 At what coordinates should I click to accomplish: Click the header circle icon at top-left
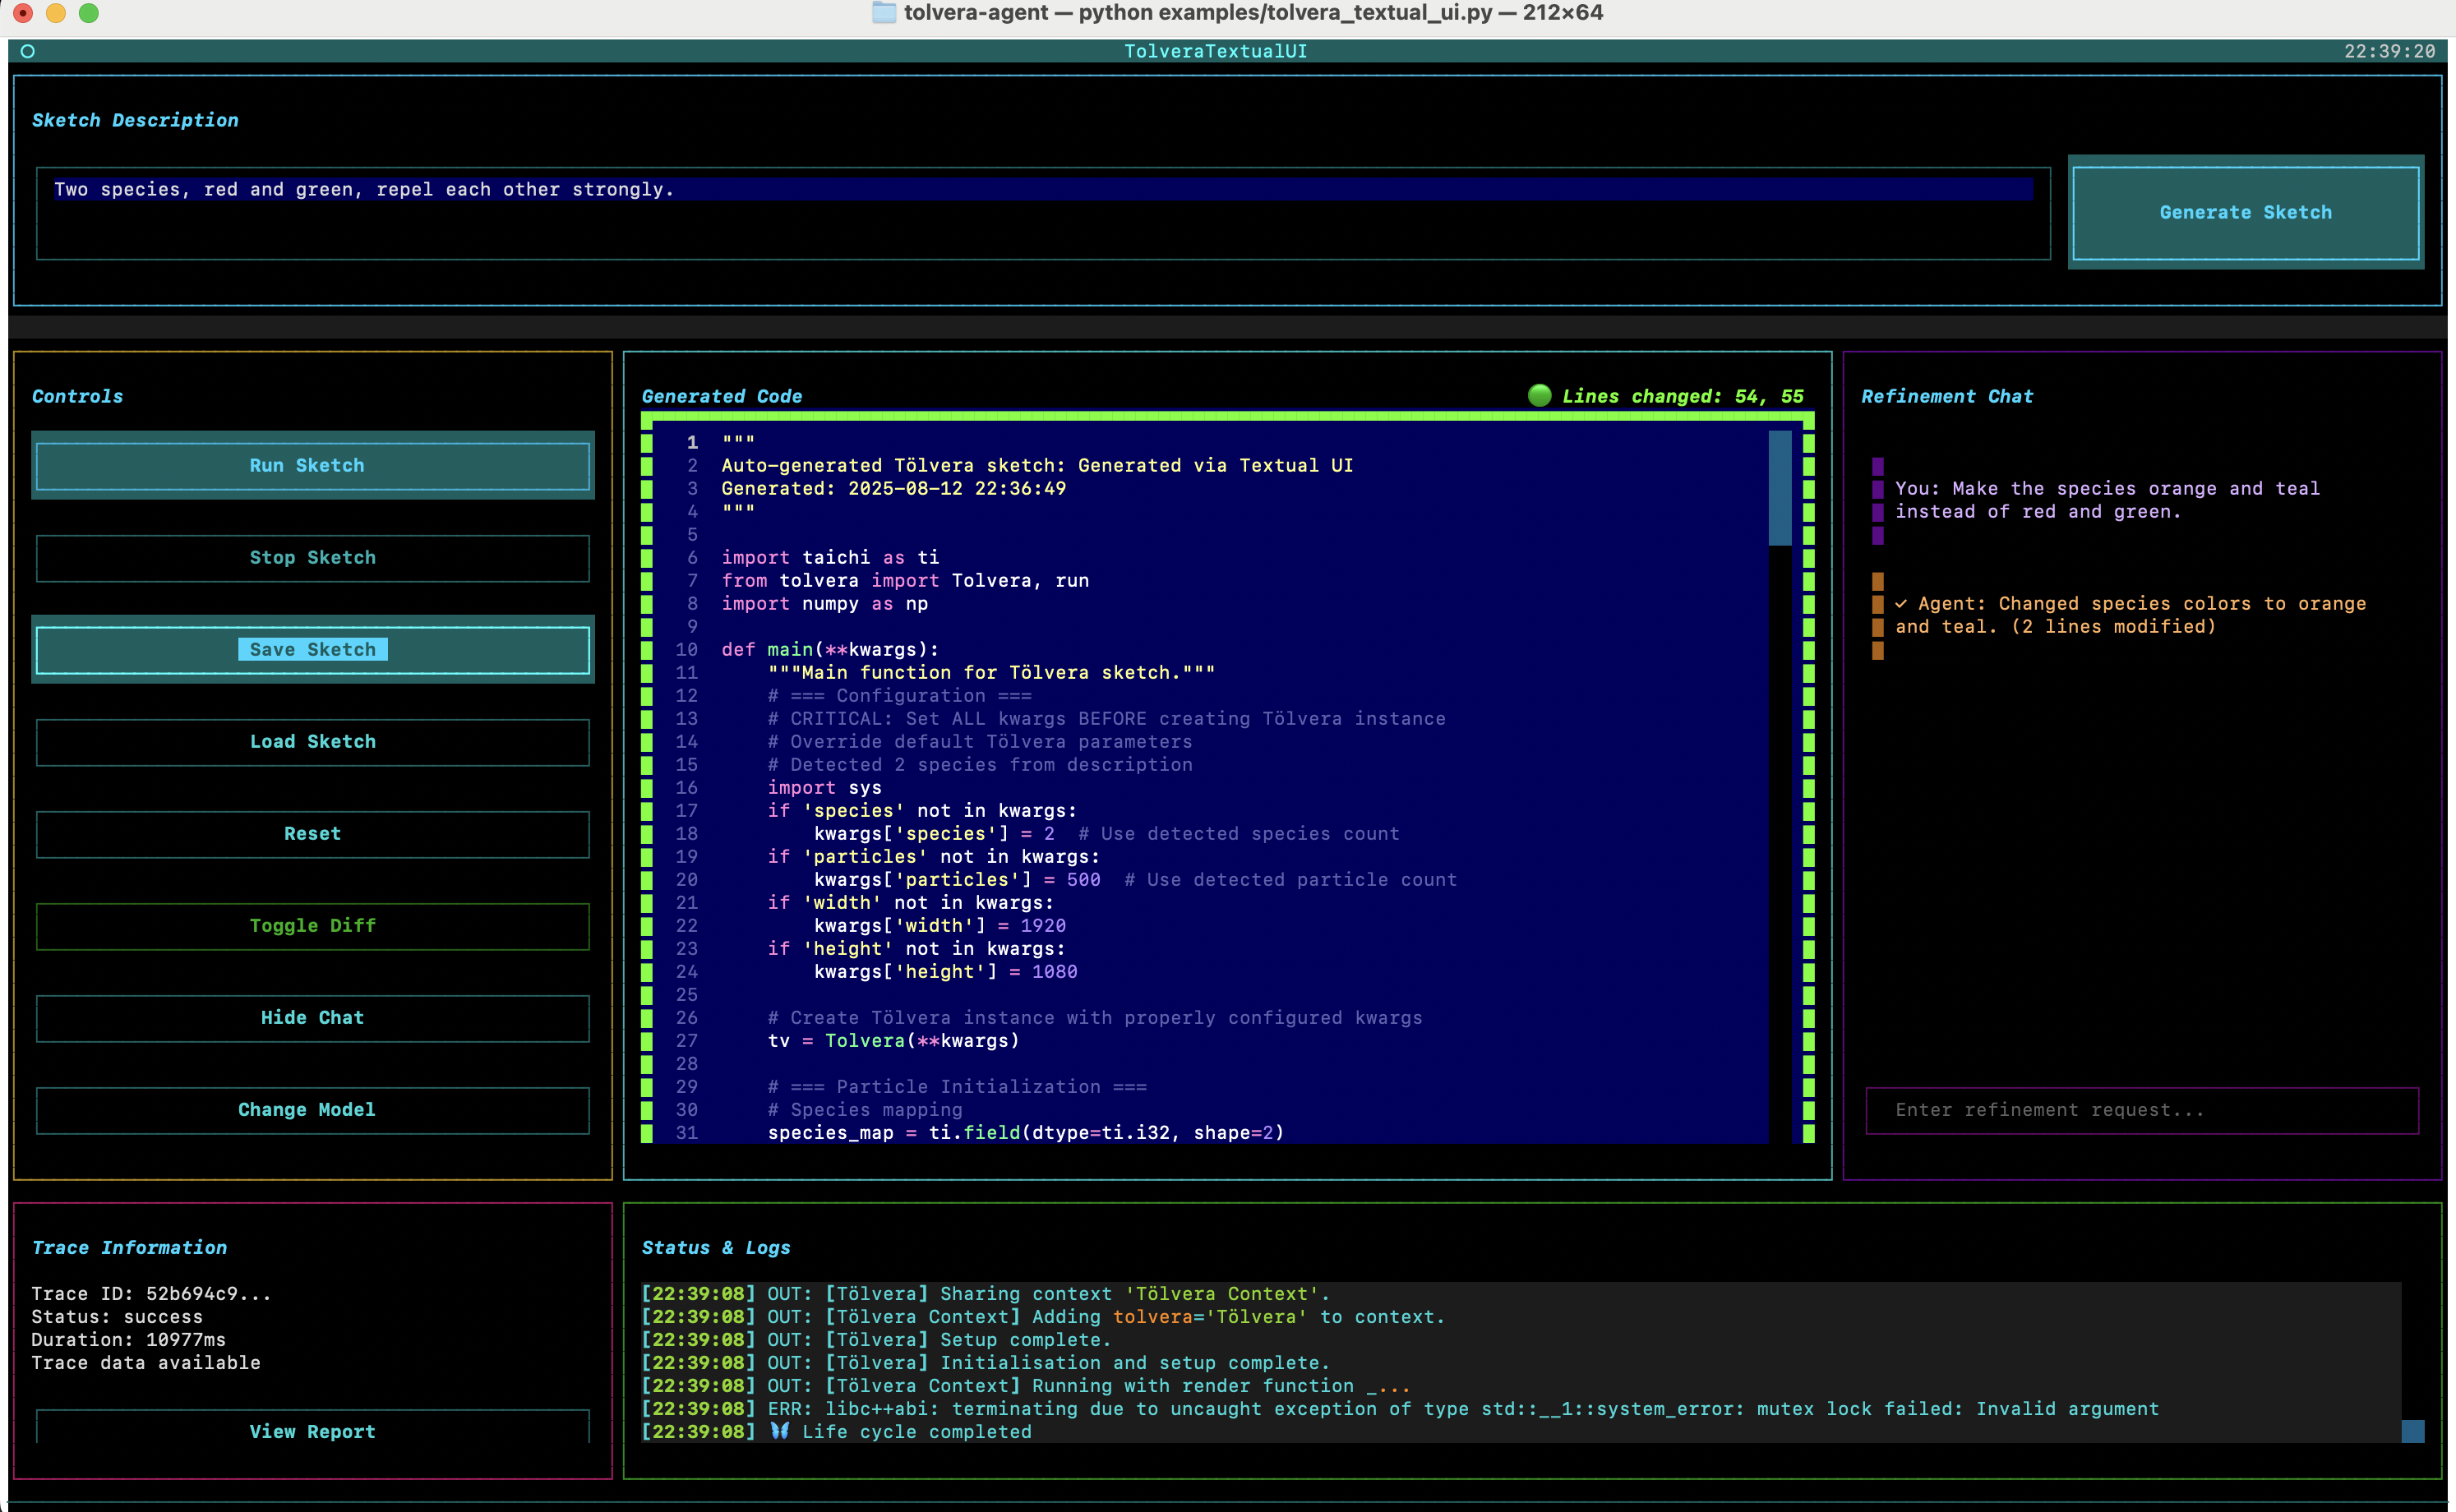coord(28,51)
